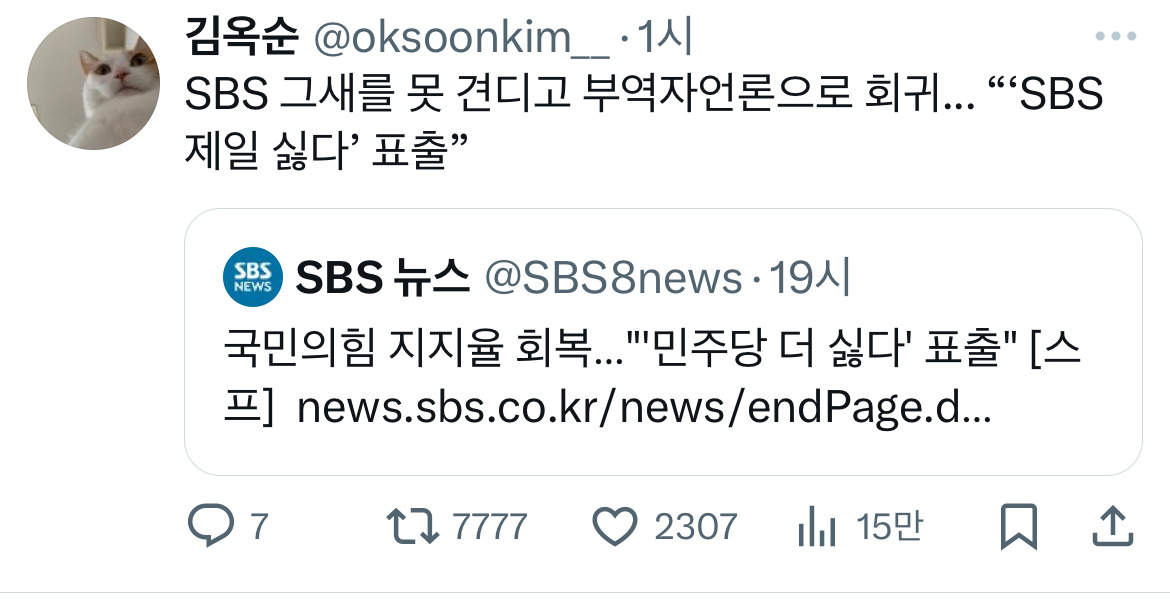Open 김옥순 display name profile
The width and height of the screenshot is (1170, 610).
pos(242,37)
